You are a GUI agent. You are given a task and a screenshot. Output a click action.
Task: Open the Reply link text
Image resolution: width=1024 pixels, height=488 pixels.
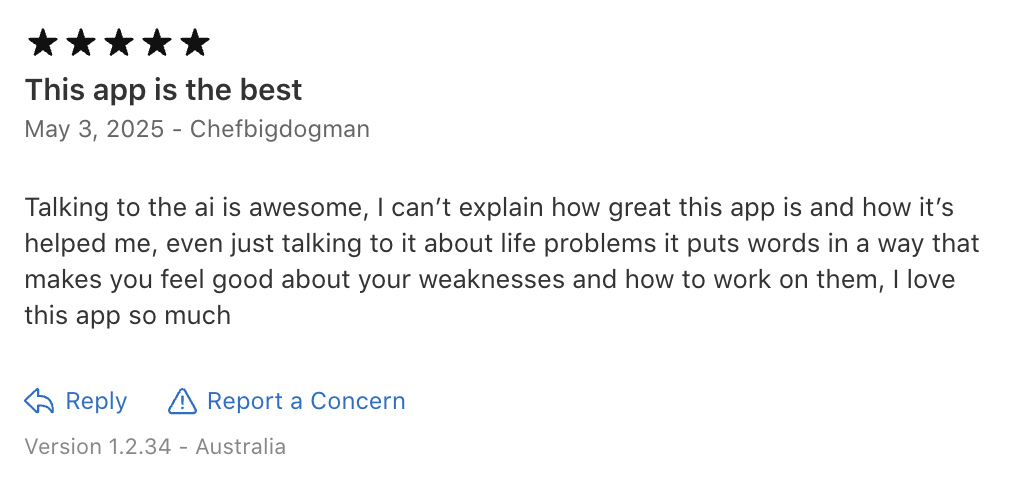[x=96, y=401]
